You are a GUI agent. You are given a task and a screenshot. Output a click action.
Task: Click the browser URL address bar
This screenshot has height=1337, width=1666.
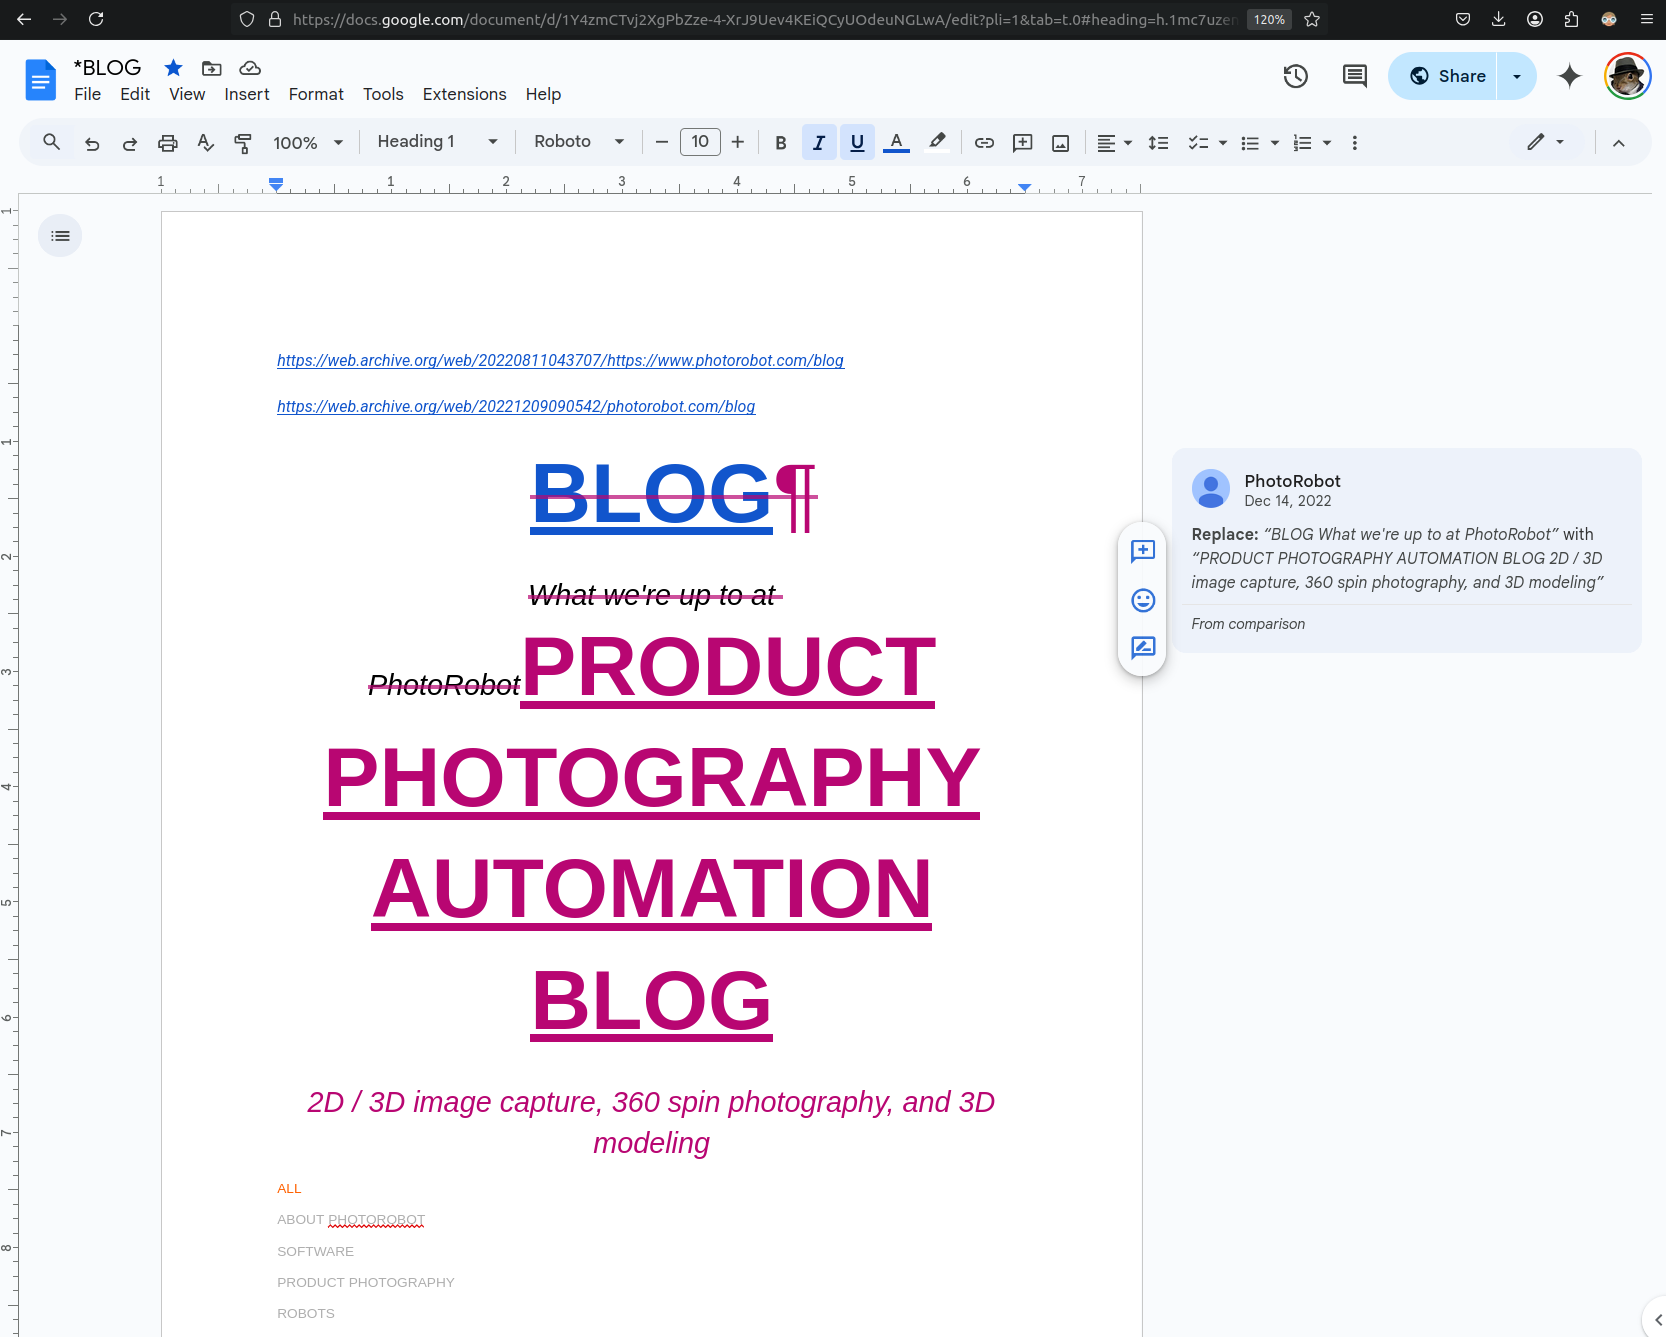tap(763, 19)
